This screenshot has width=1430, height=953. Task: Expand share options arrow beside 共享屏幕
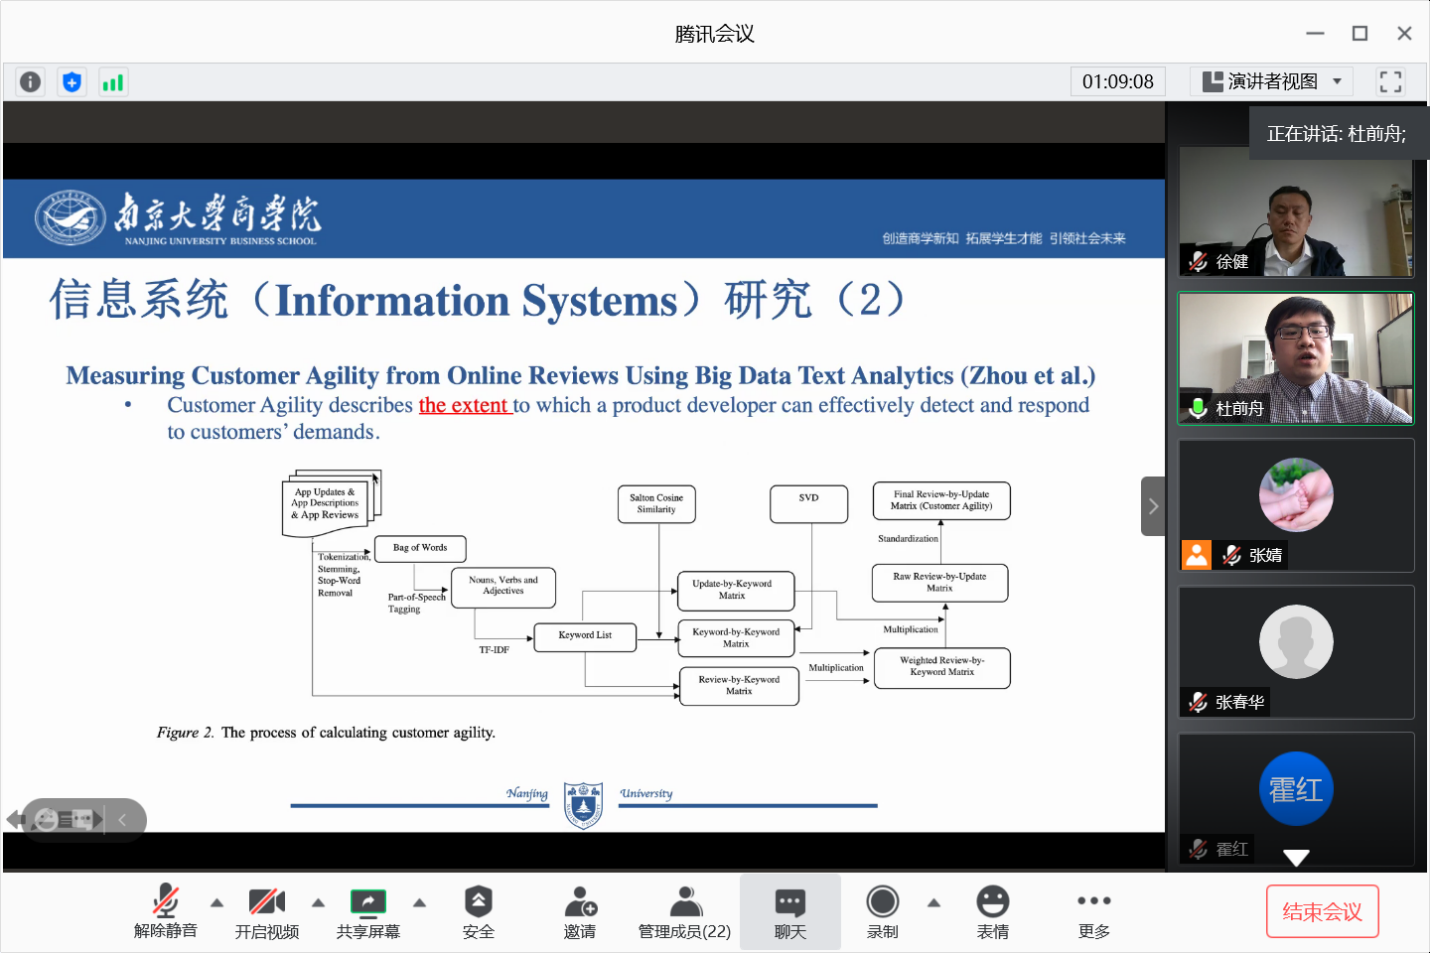[x=420, y=903]
